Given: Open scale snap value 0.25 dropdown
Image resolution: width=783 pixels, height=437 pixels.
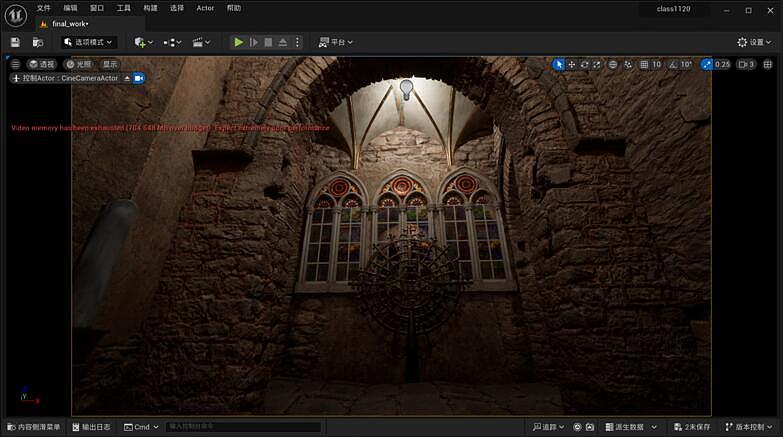Looking at the screenshot, I should (x=722, y=64).
